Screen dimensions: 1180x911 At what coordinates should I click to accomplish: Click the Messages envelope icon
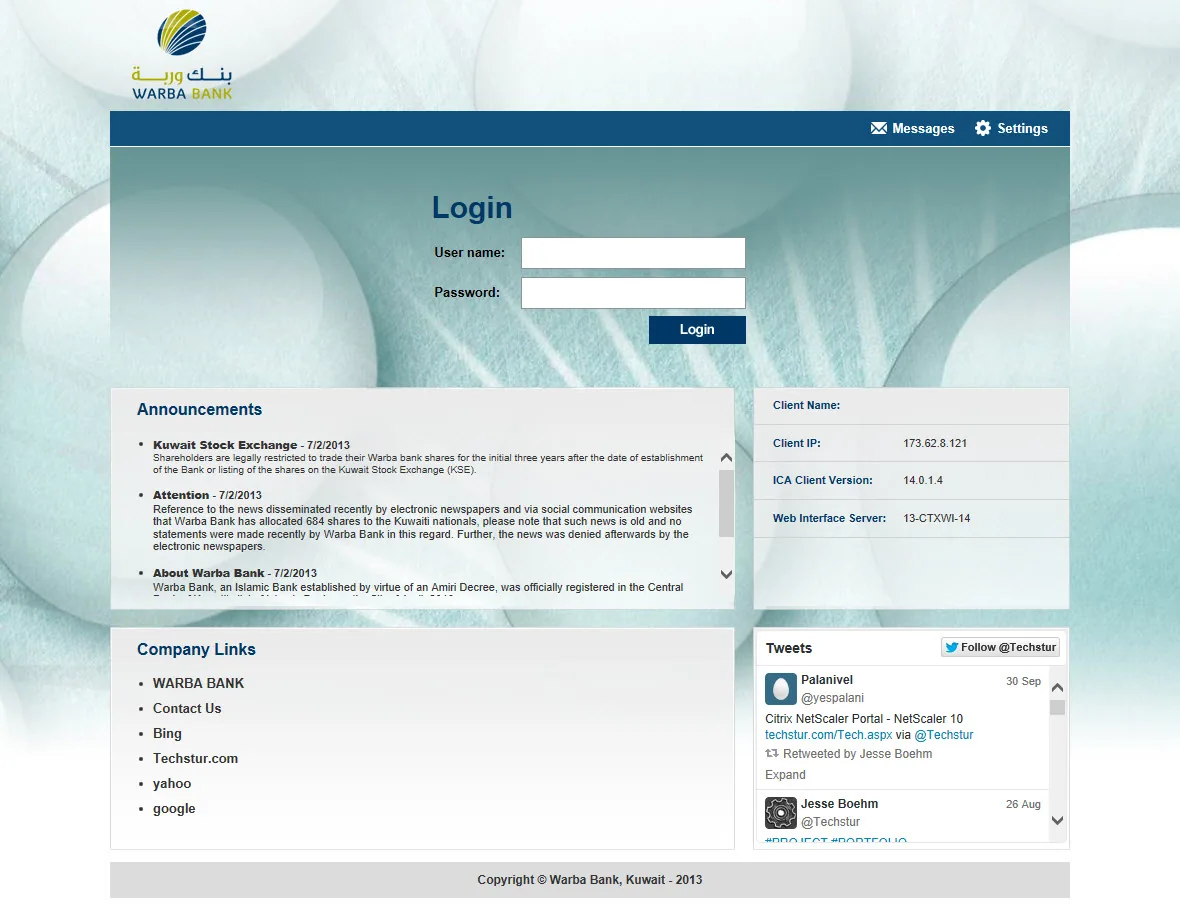click(878, 128)
